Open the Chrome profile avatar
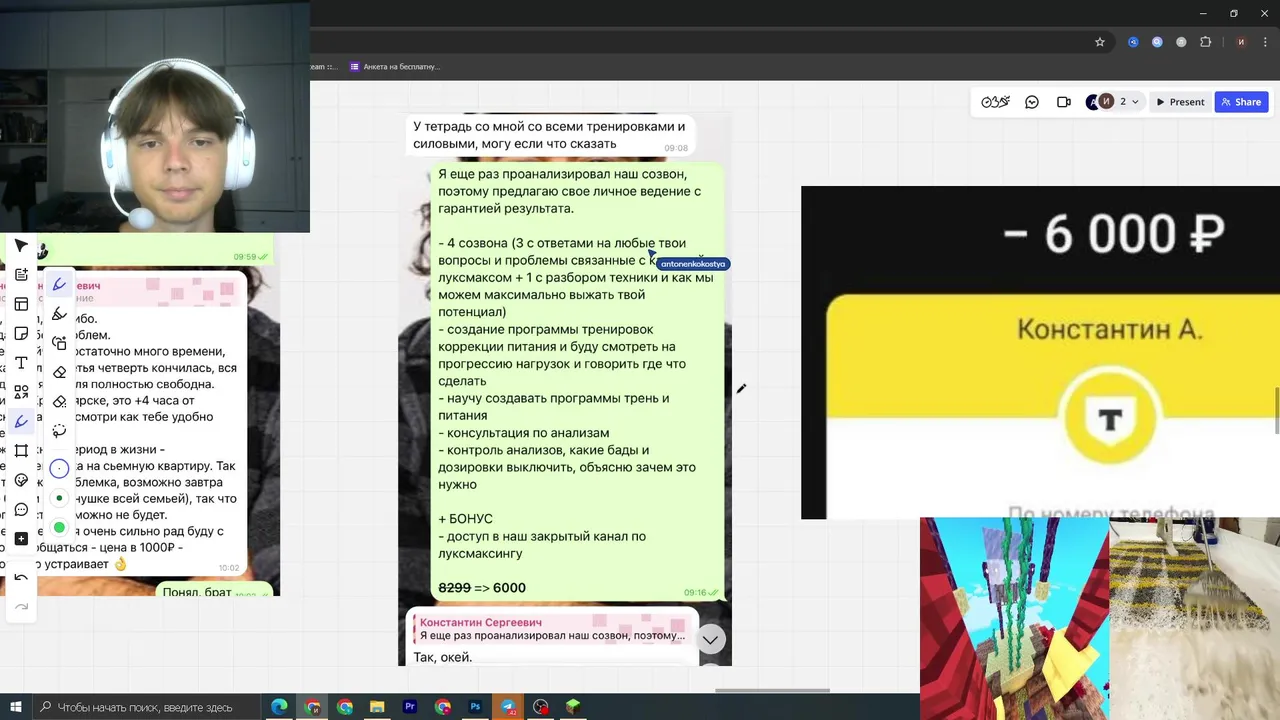The image size is (1280, 720). pos(1241,42)
